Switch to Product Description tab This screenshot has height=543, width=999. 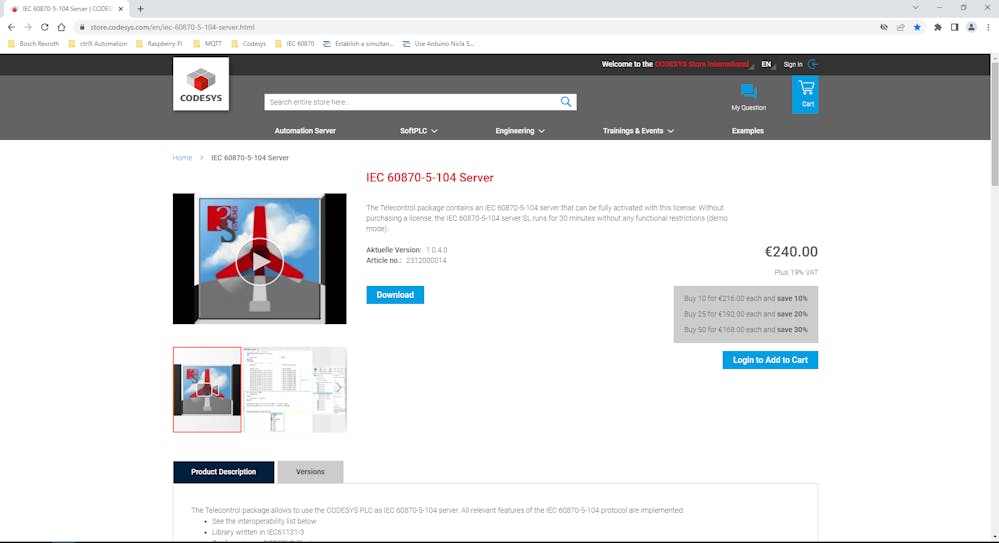pyautogui.click(x=224, y=472)
